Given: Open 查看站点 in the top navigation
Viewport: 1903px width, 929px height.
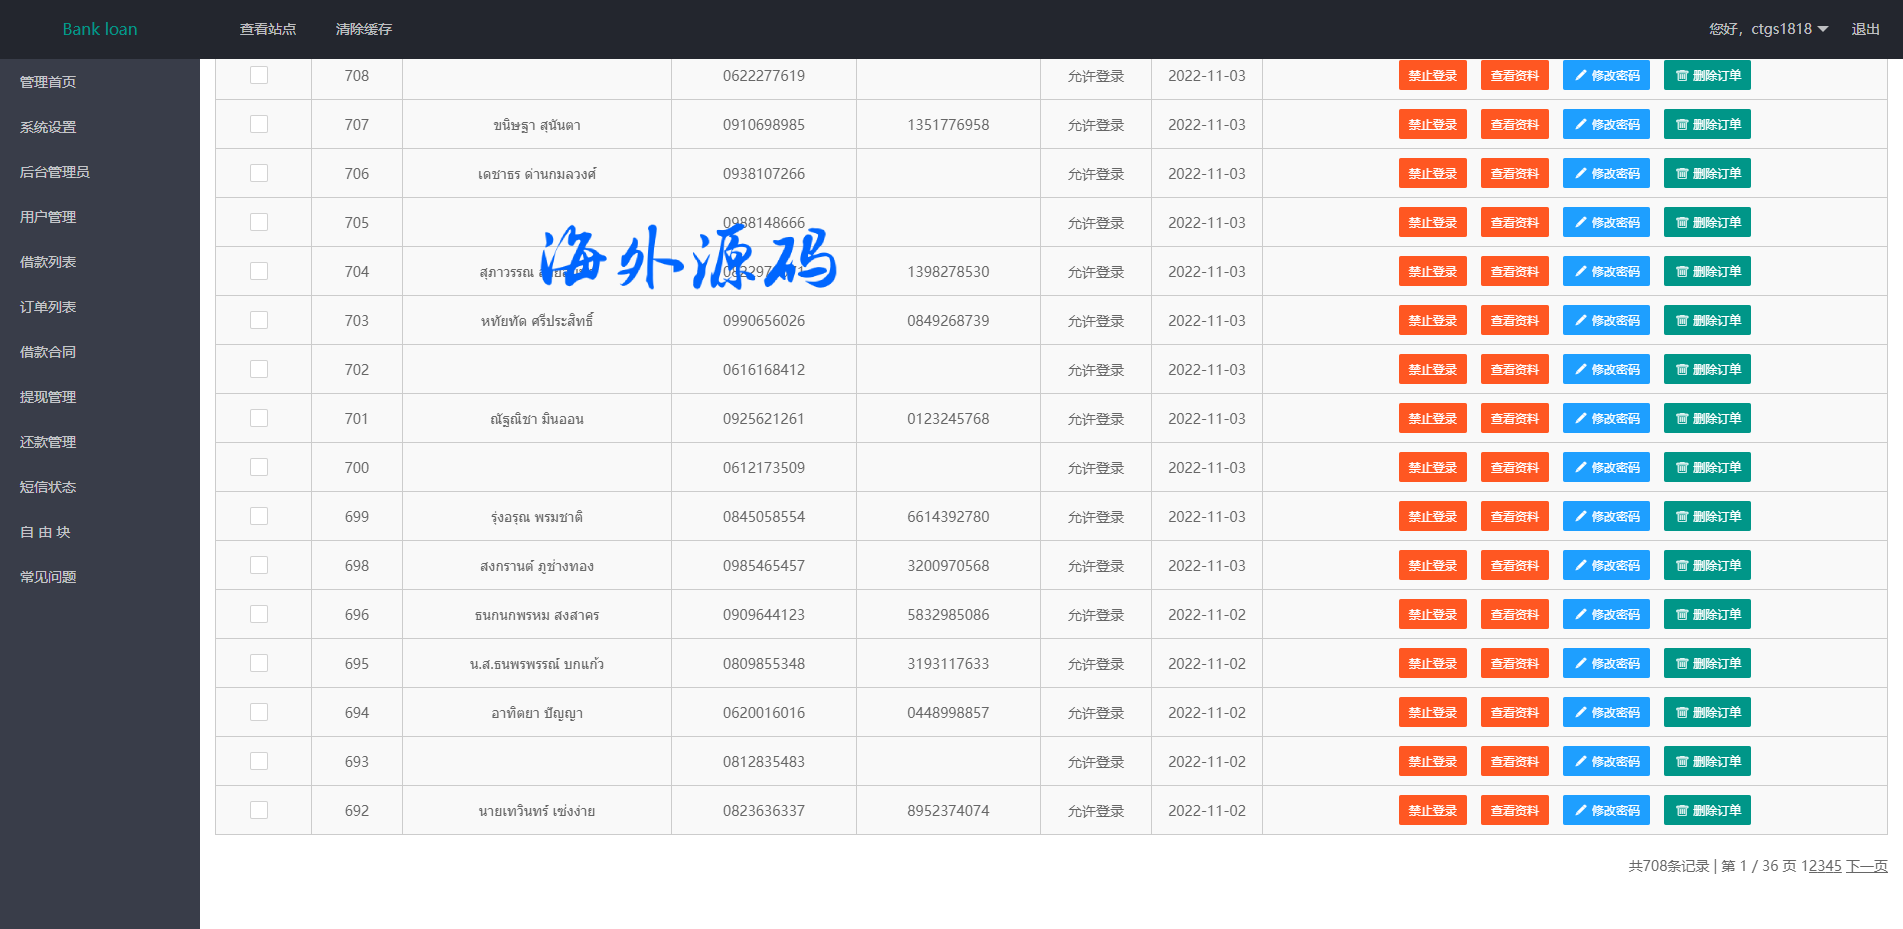Looking at the screenshot, I should coord(268,29).
